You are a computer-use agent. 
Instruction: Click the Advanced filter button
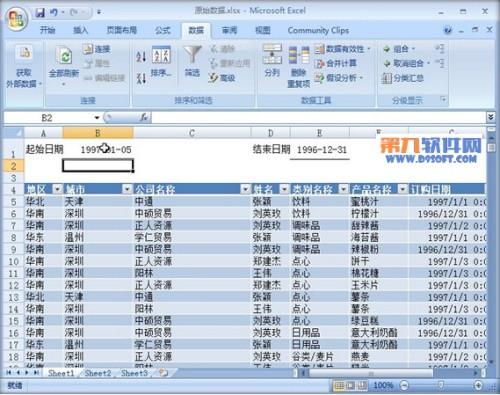[222, 78]
